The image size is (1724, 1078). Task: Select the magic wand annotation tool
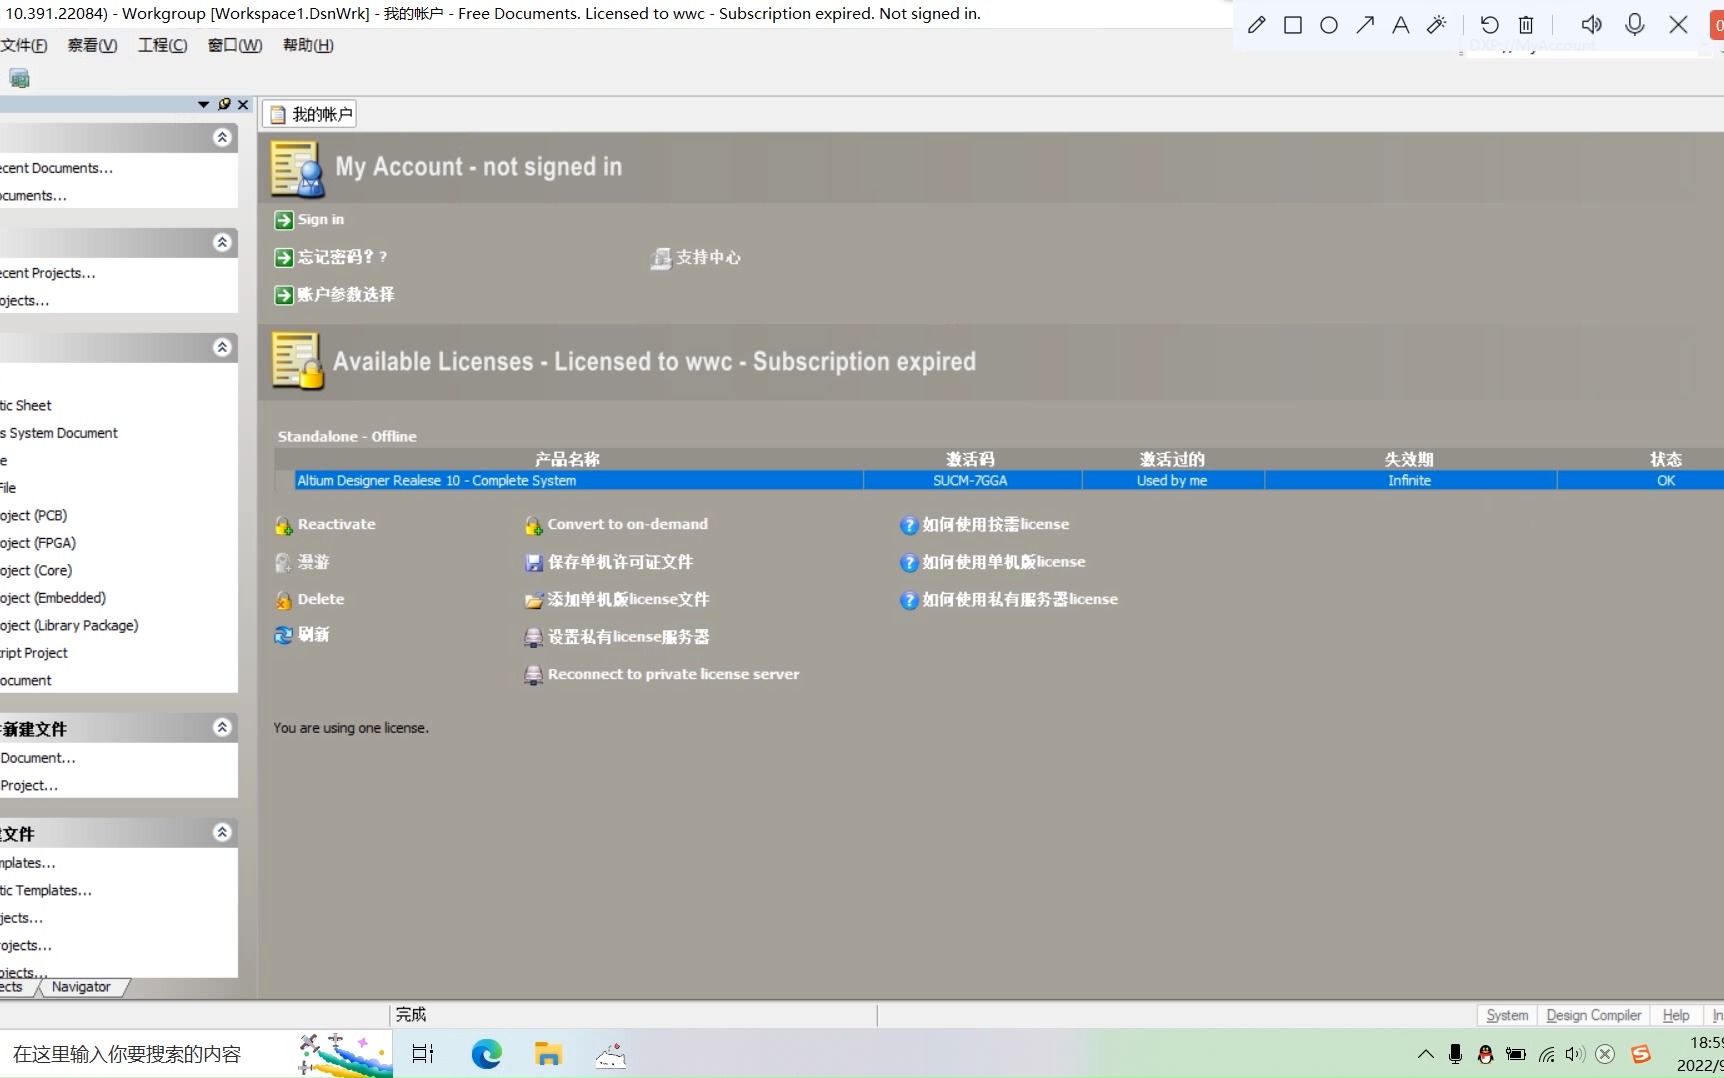click(1437, 25)
